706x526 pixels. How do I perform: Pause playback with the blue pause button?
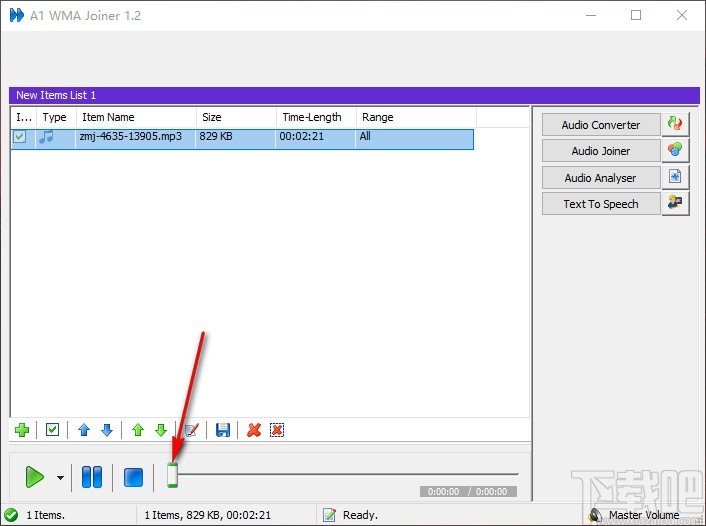[x=92, y=477]
